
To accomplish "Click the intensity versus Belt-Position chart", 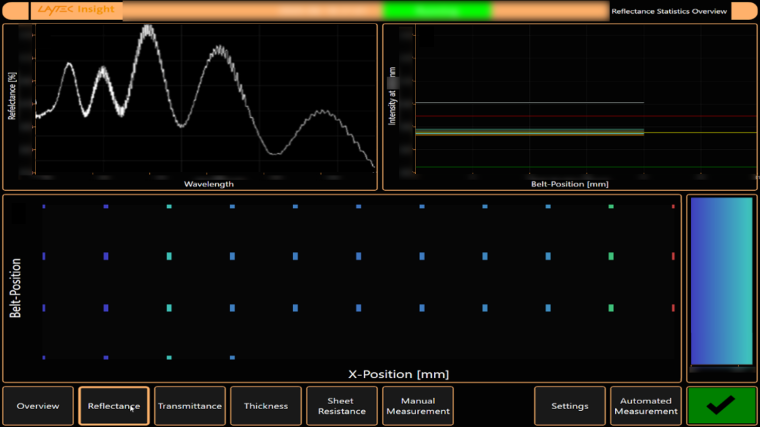I will [x=570, y=105].
